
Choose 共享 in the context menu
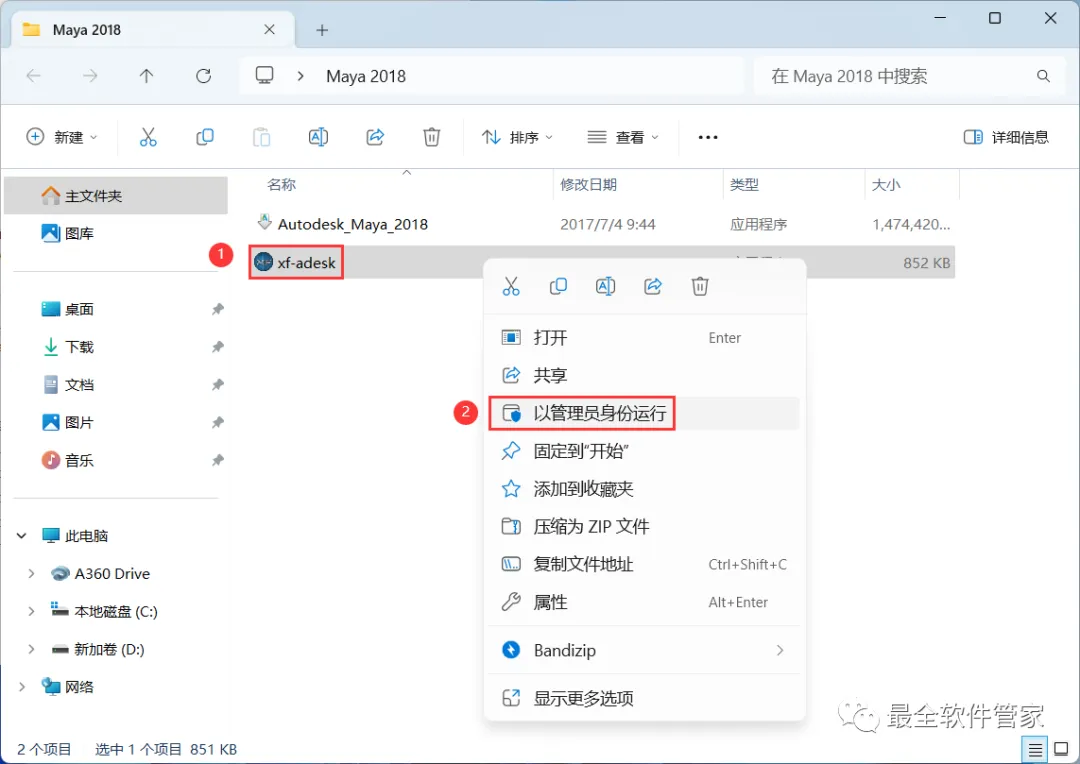coord(643,375)
